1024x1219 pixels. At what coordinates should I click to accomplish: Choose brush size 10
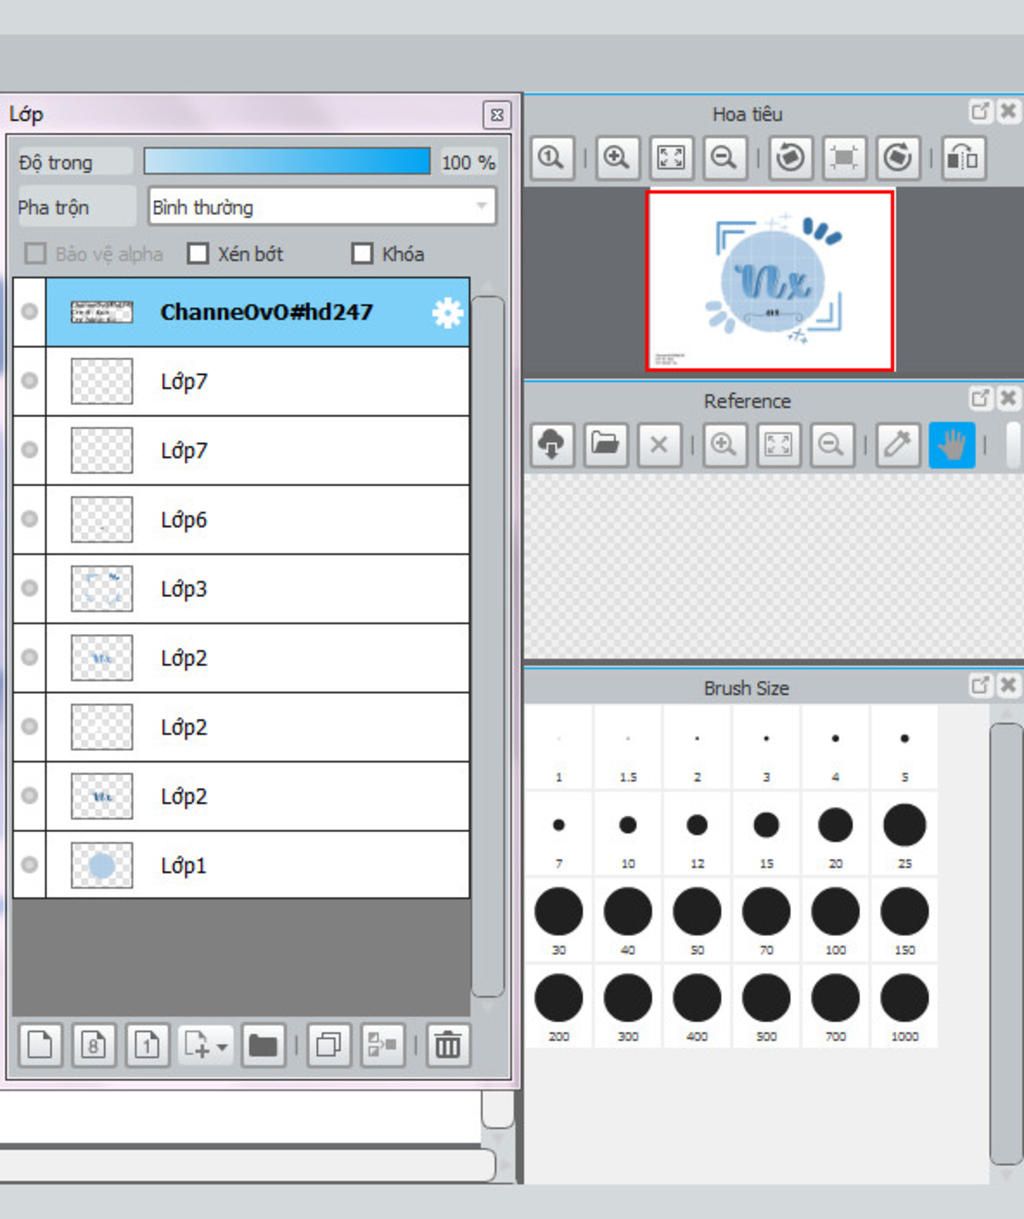pyautogui.click(x=628, y=835)
